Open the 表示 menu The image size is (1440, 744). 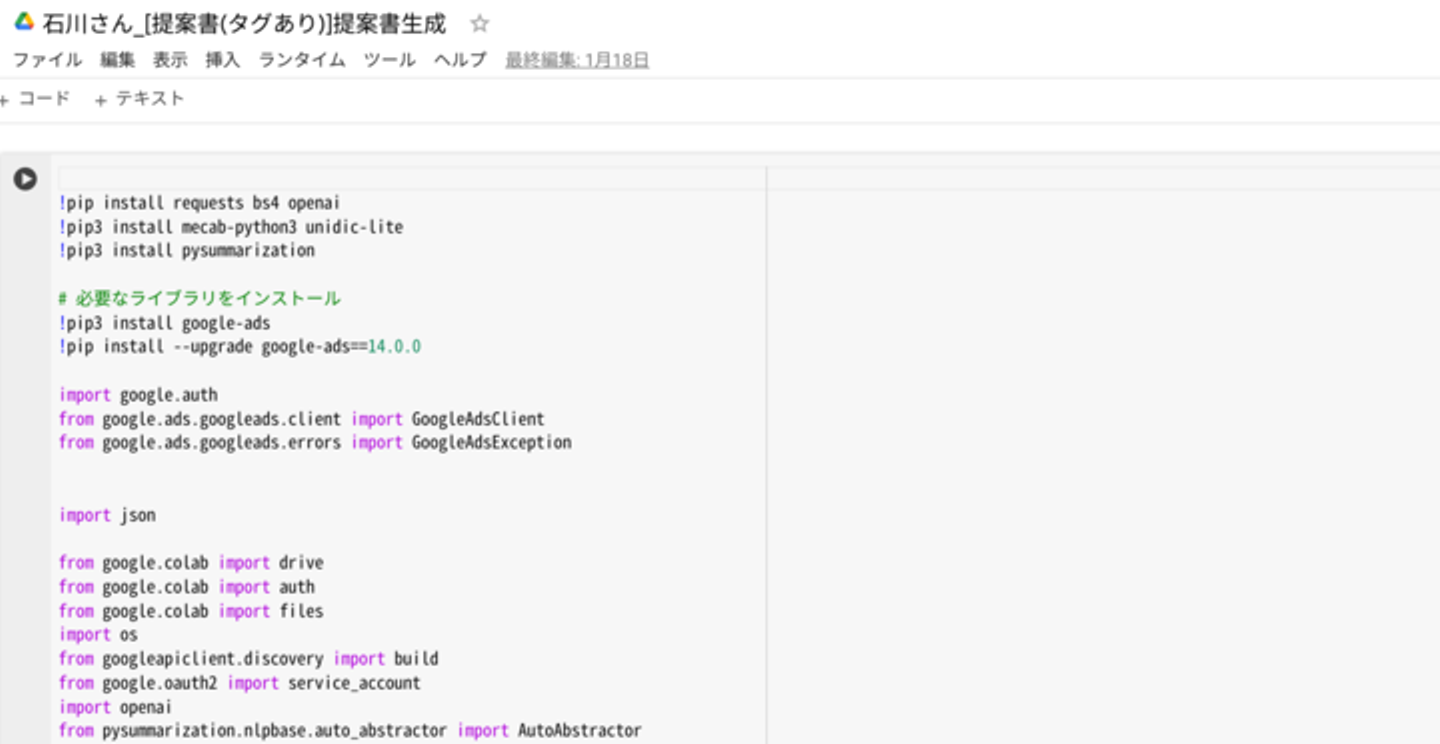tap(170, 60)
